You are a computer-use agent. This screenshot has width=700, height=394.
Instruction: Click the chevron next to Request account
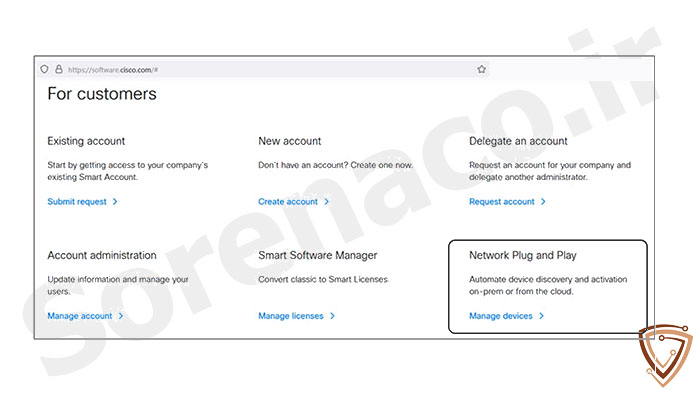543,202
